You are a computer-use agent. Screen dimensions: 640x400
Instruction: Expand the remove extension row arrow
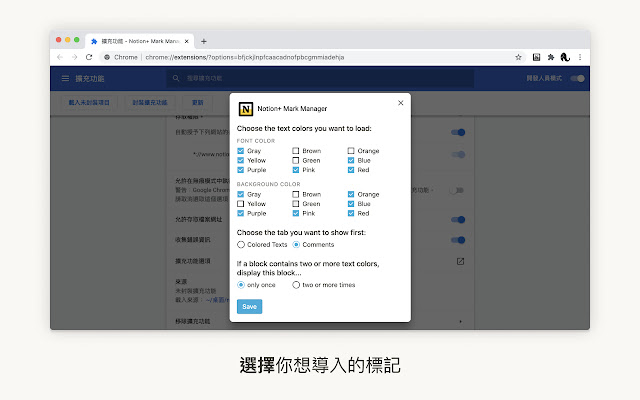460,321
